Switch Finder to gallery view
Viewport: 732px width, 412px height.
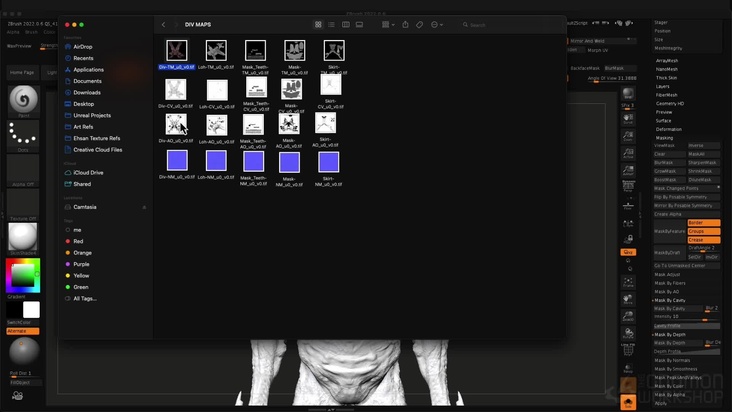[359, 25]
